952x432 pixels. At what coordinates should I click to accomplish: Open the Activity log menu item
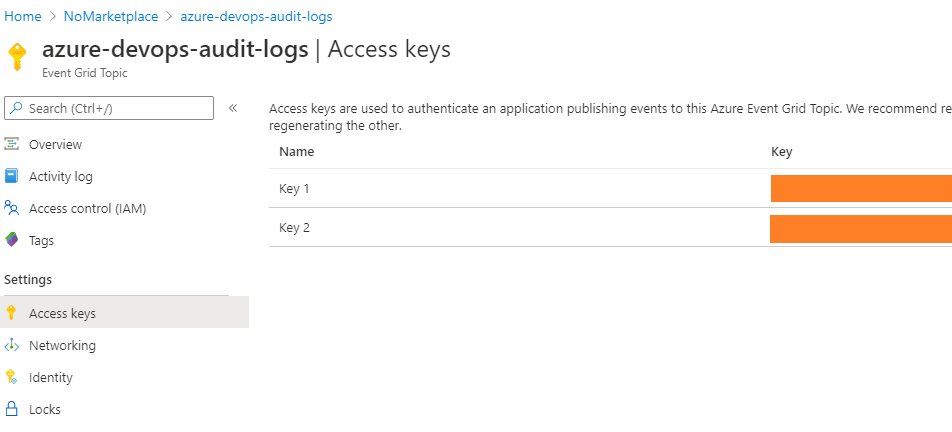click(60, 177)
